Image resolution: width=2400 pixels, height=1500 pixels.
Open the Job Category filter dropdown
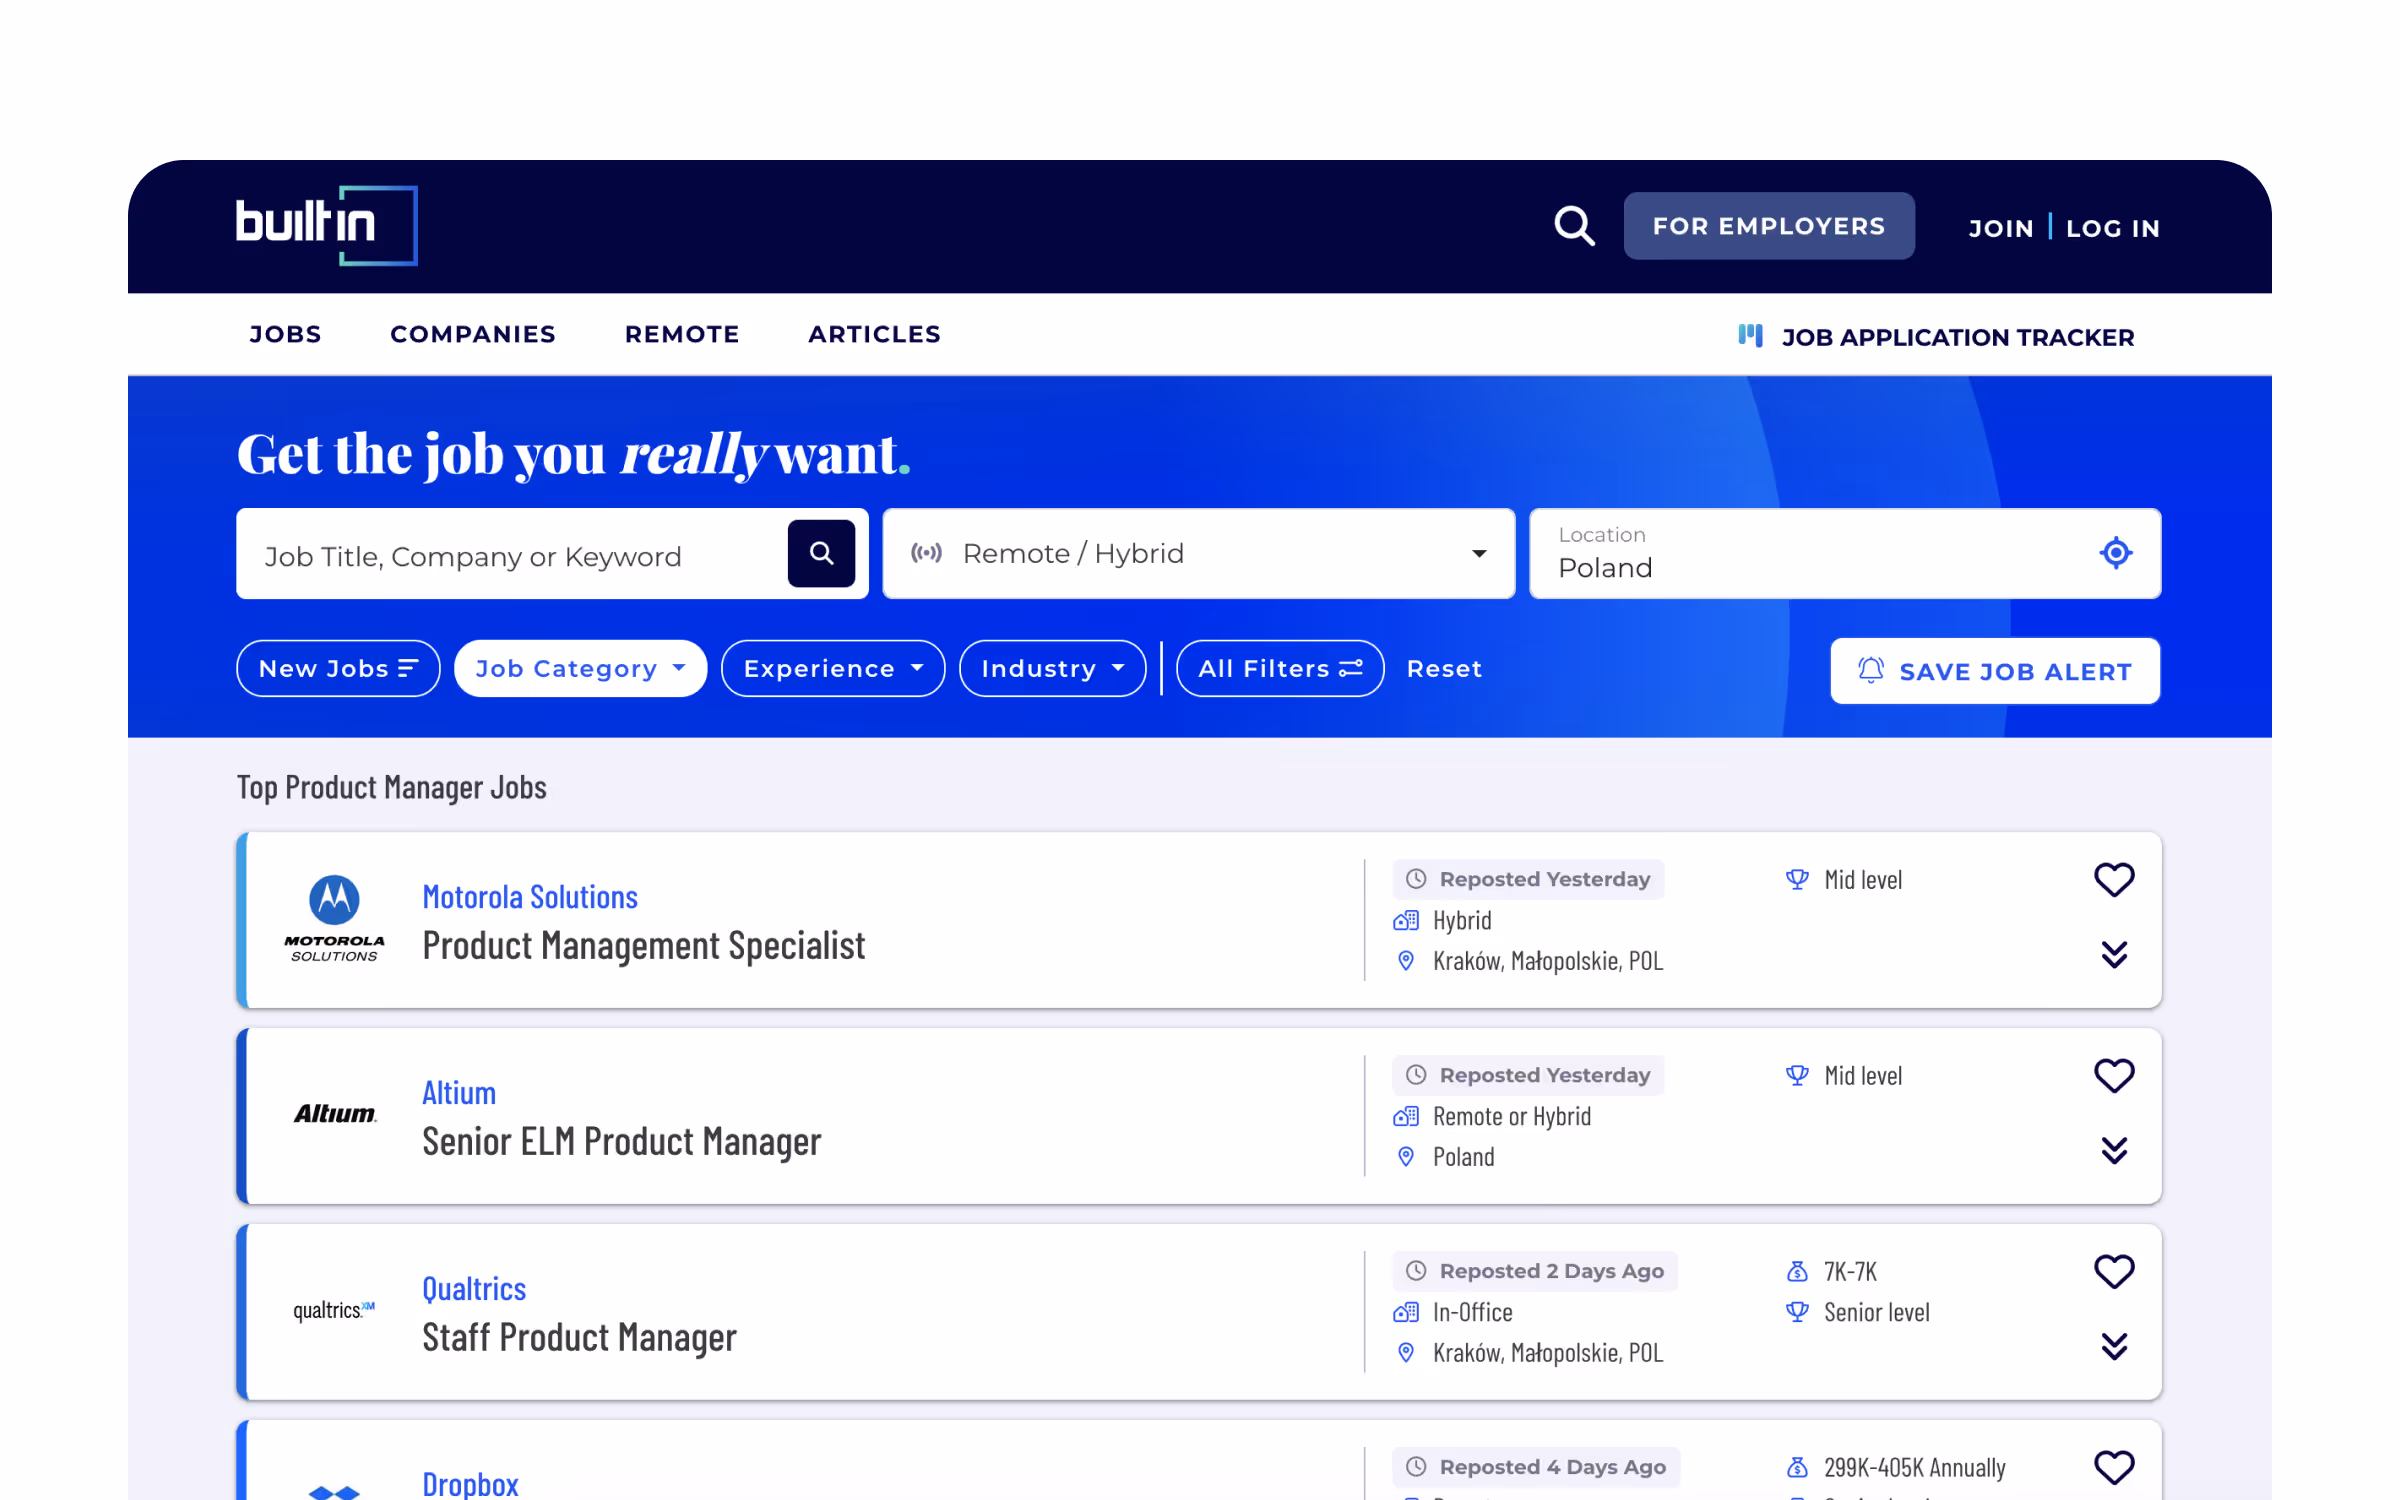tap(580, 668)
